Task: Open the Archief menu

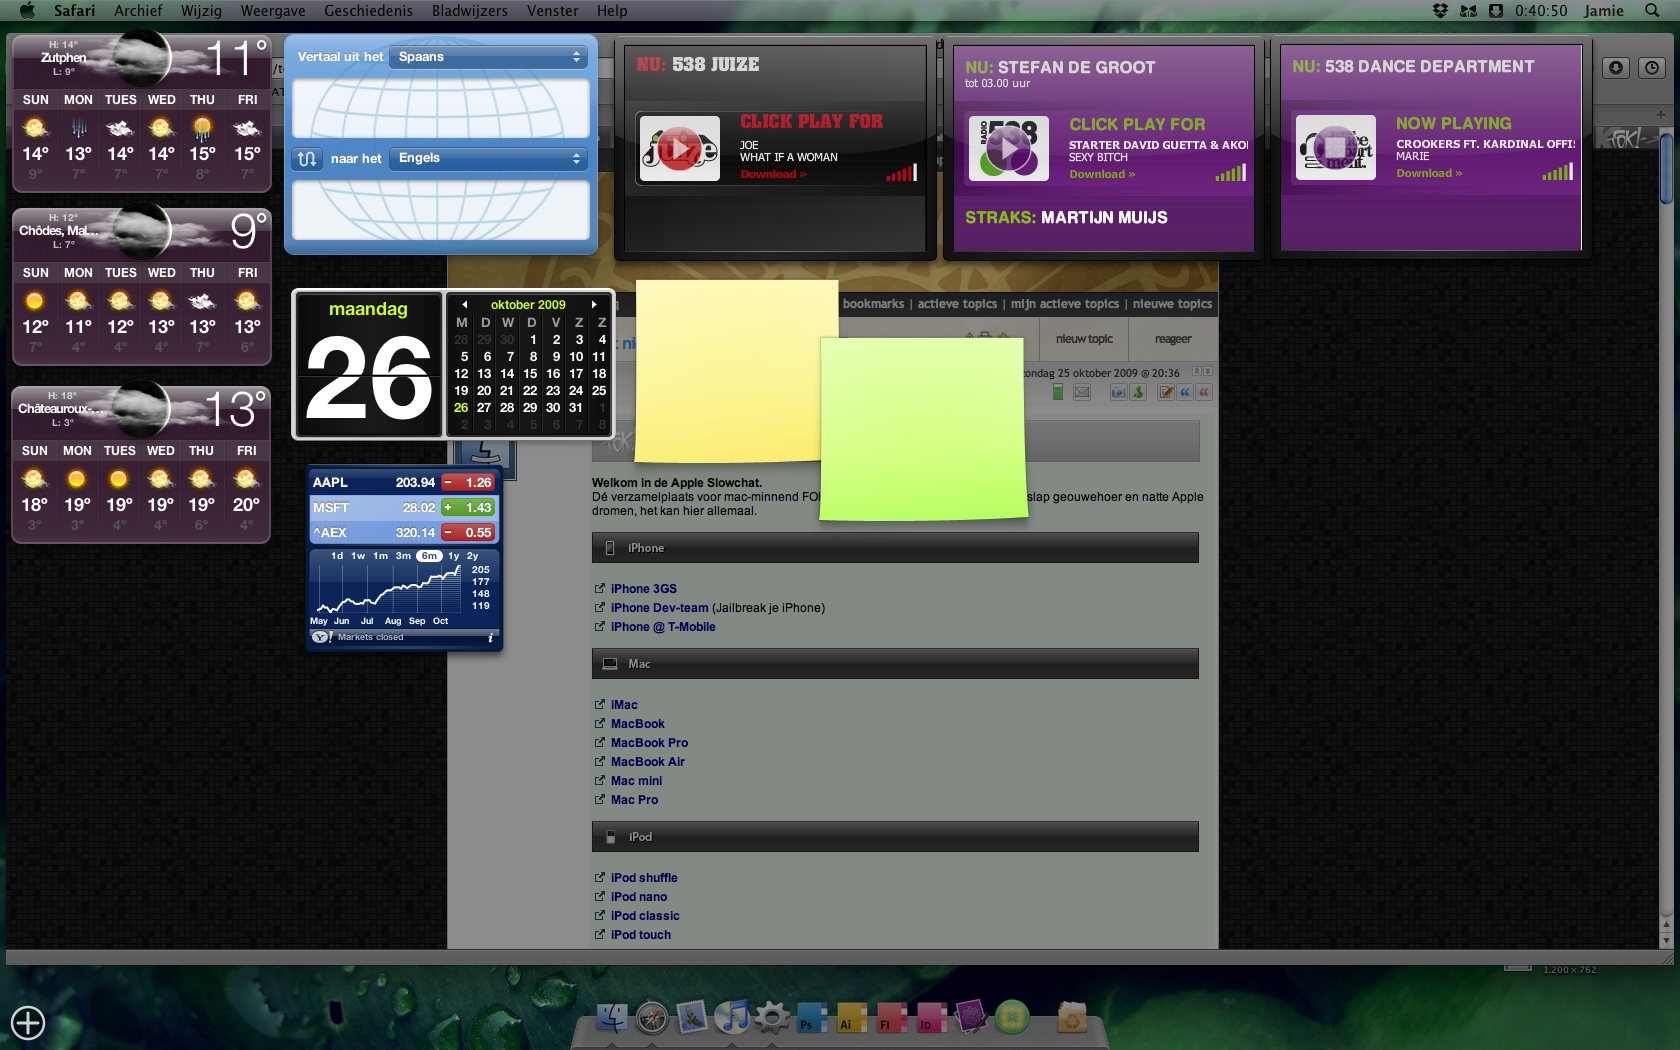Action: click(x=138, y=11)
